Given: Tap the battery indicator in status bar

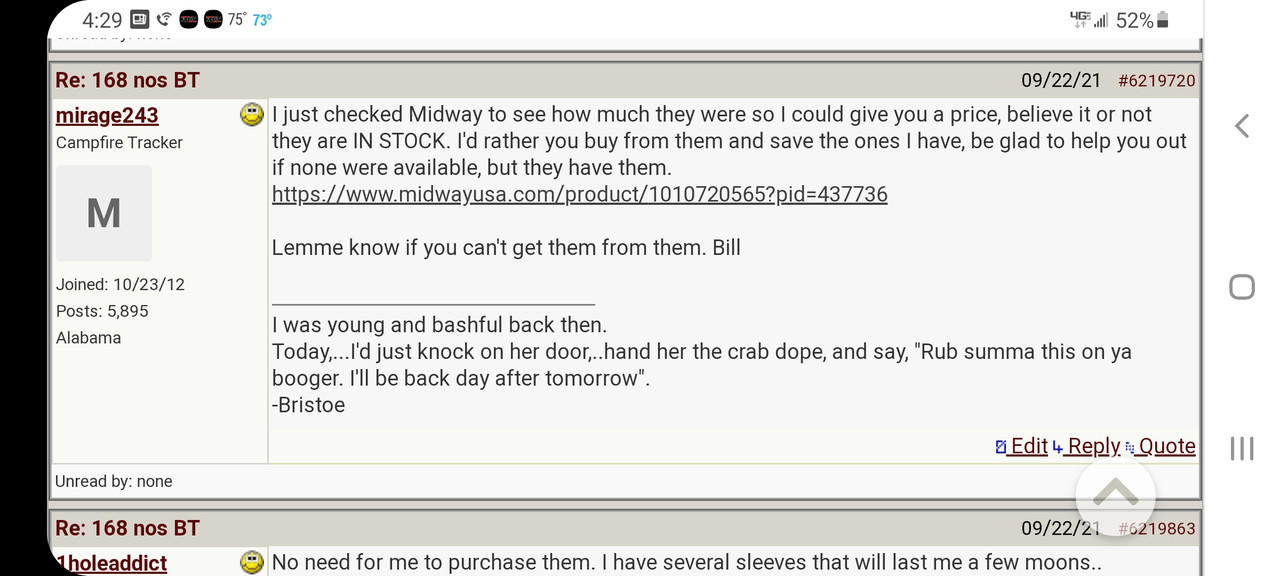Looking at the screenshot, I should [x=1161, y=20].
